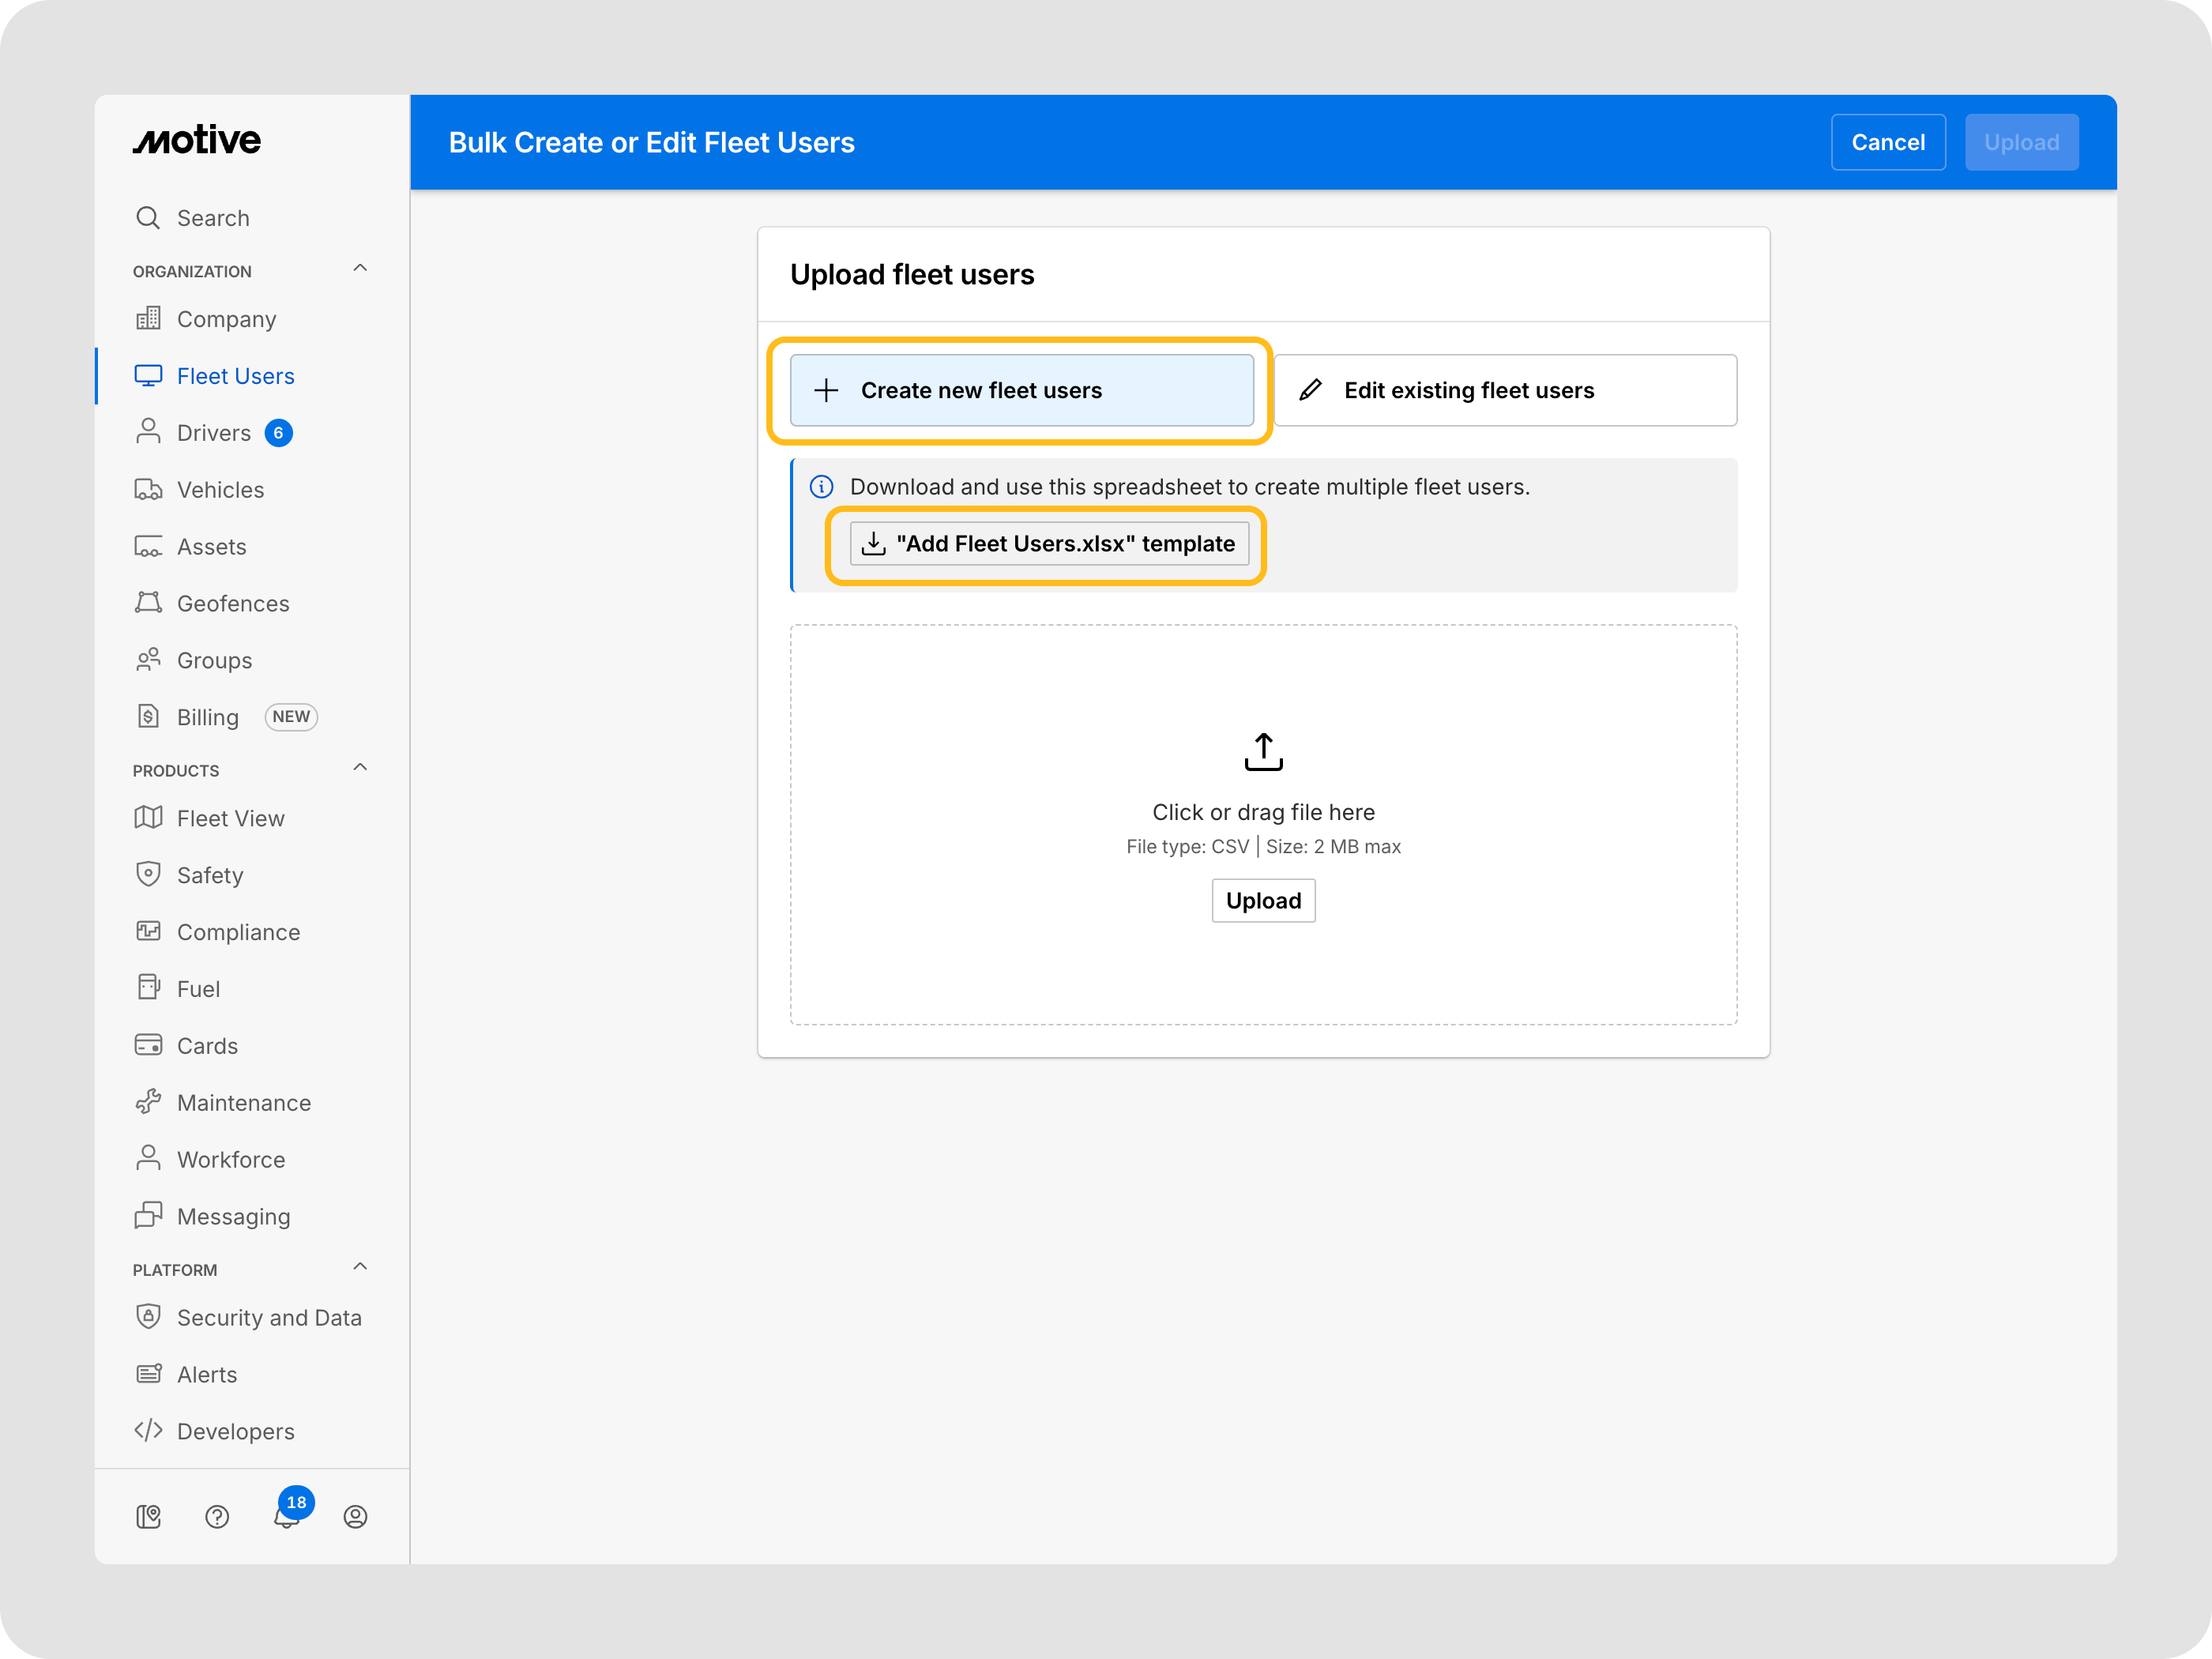Screen dimensions: 2212x1659
Task: Select Edit existing fleet users option
Action: (x=1504, y=390)
